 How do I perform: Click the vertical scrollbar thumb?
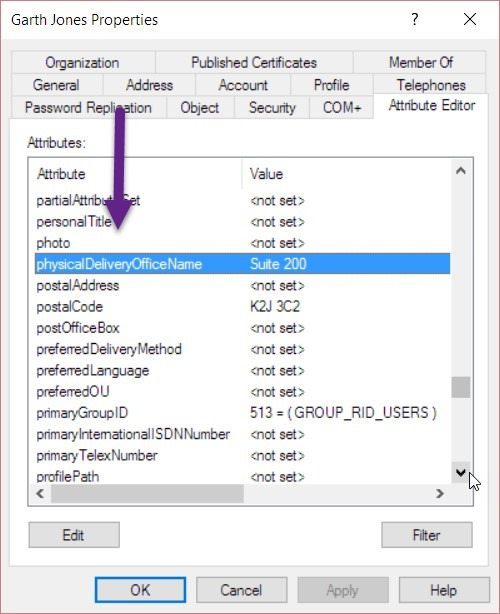coord(461,387)
